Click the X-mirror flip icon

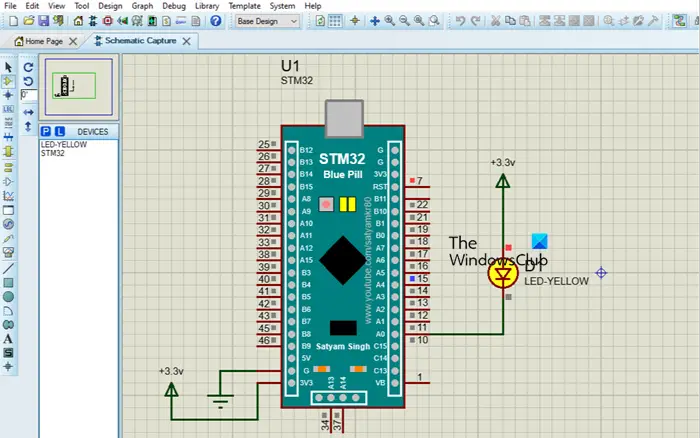[28, 112]
